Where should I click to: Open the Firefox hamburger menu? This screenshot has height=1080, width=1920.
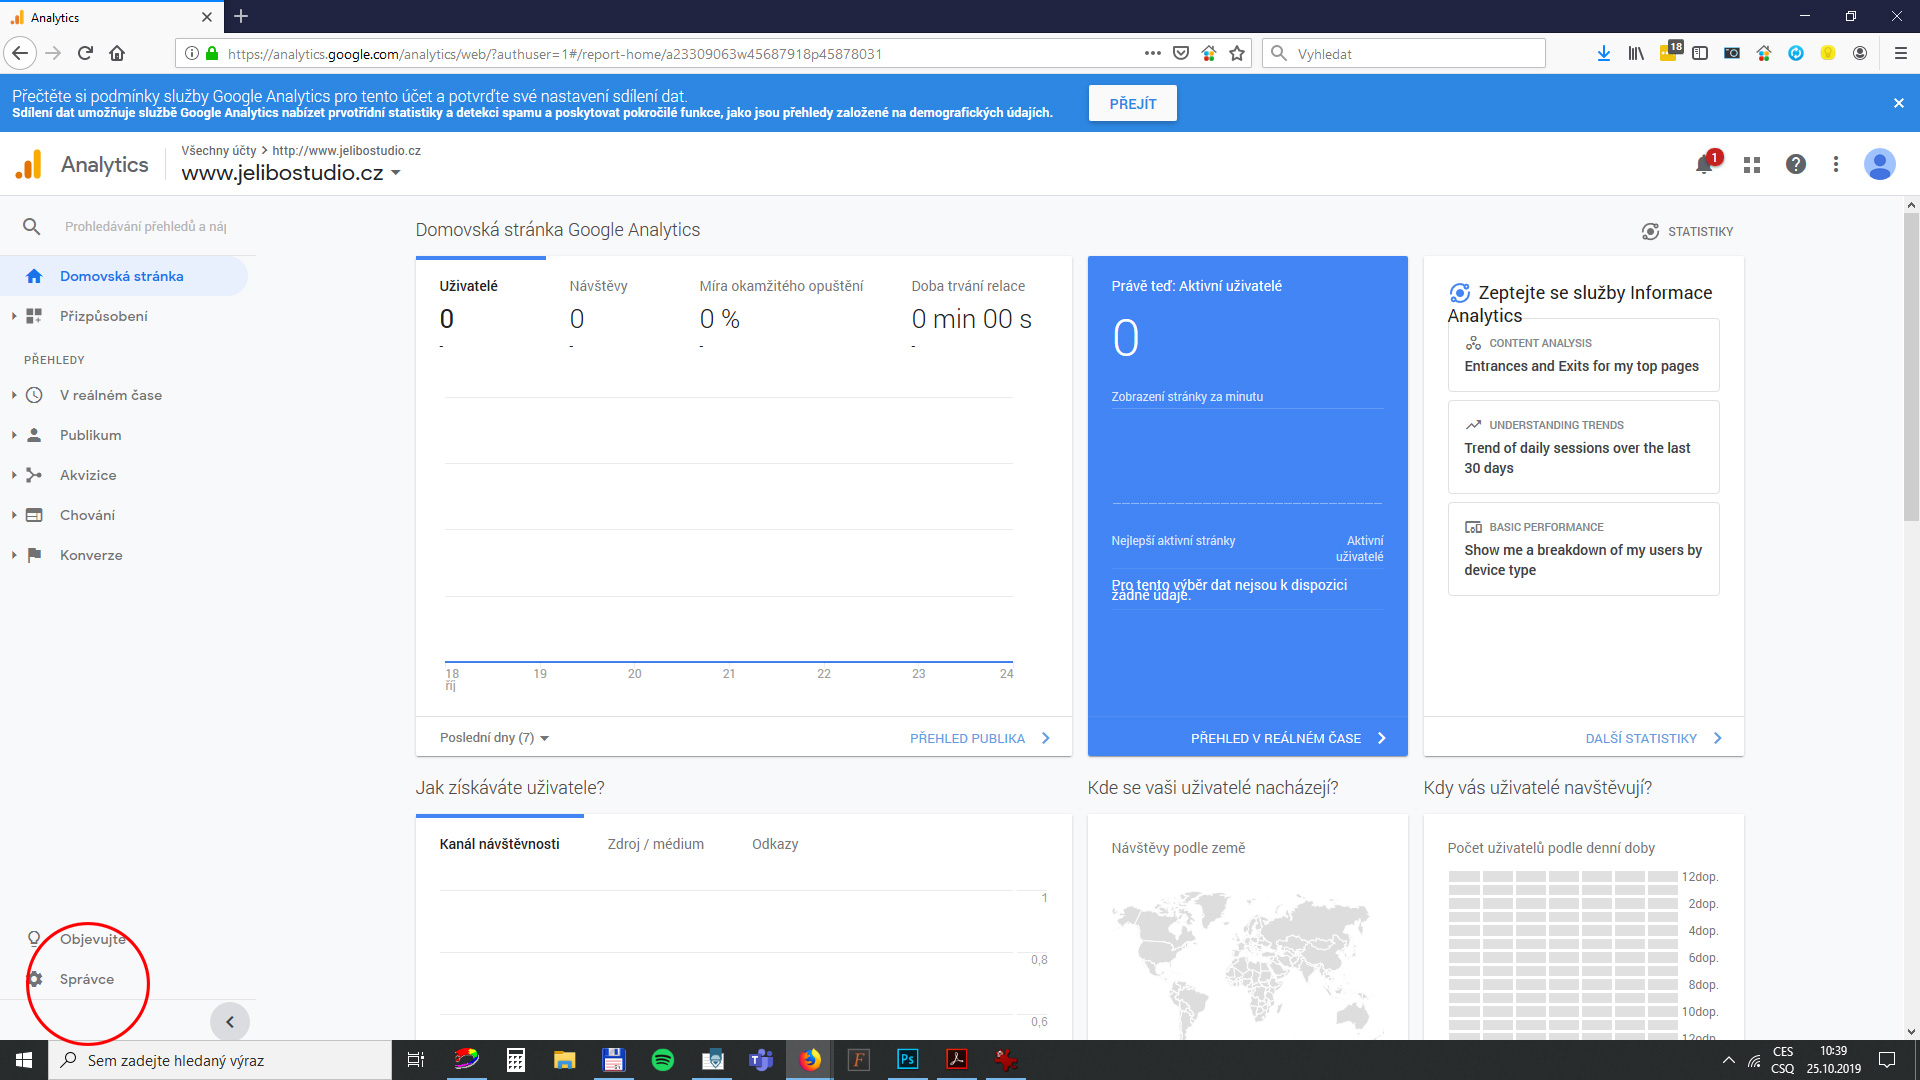coord(1901,53)
